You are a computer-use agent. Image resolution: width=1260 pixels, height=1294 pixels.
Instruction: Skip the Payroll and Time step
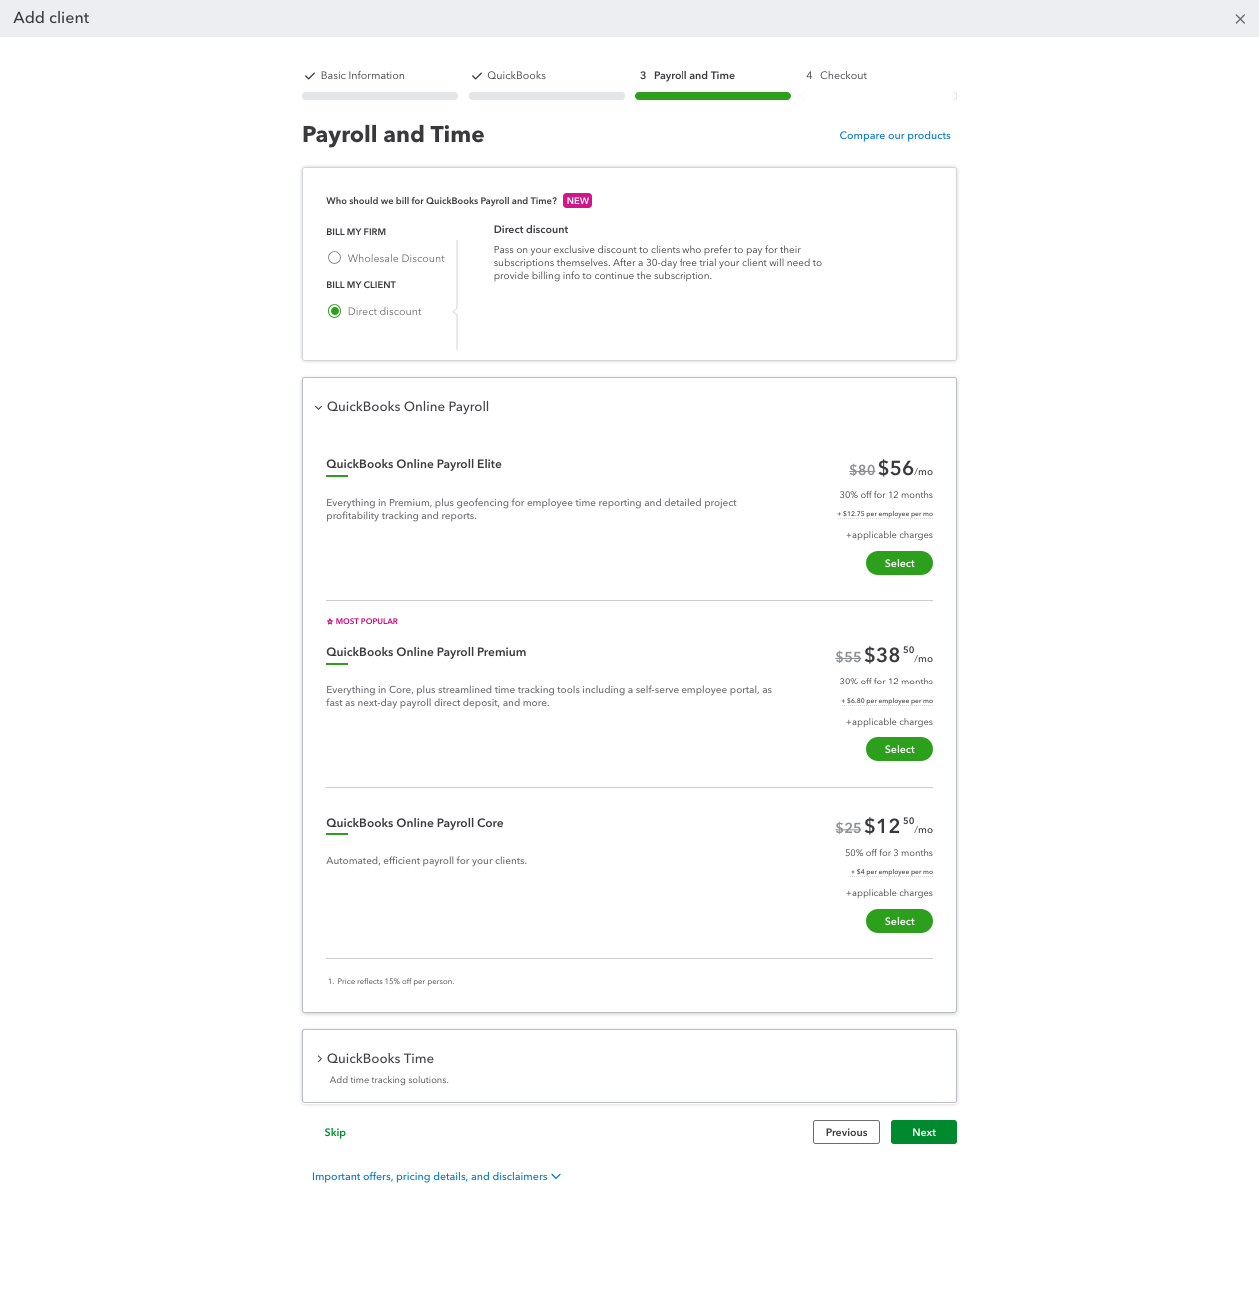click(335, 1132)
